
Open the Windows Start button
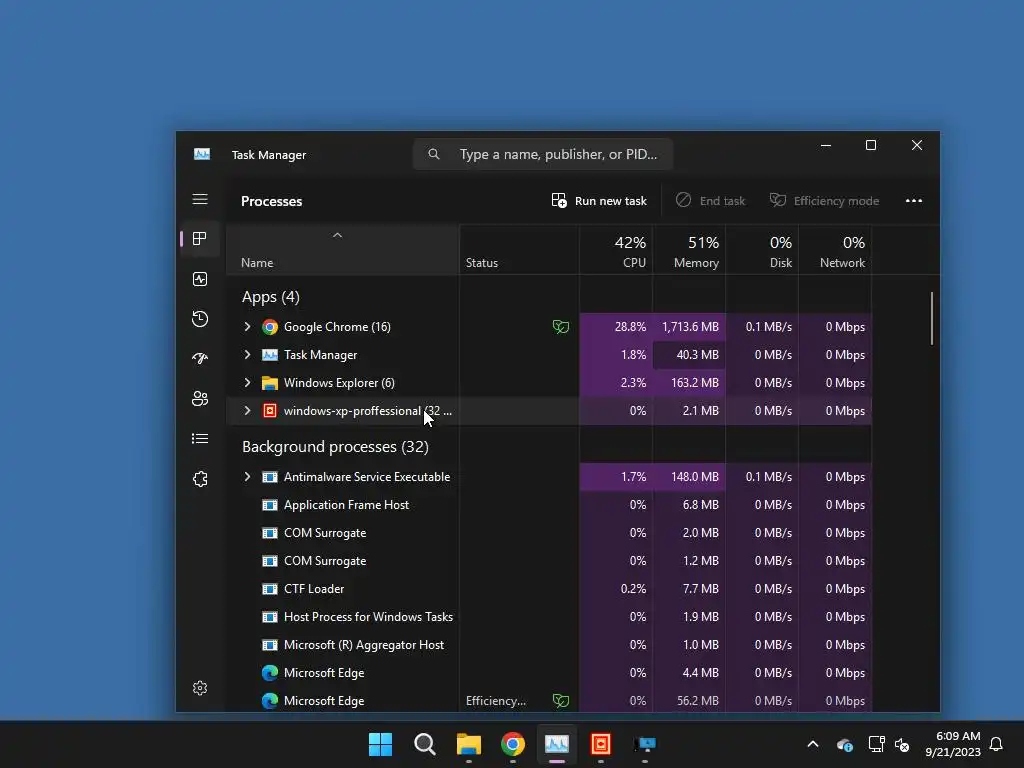point(380,744)
